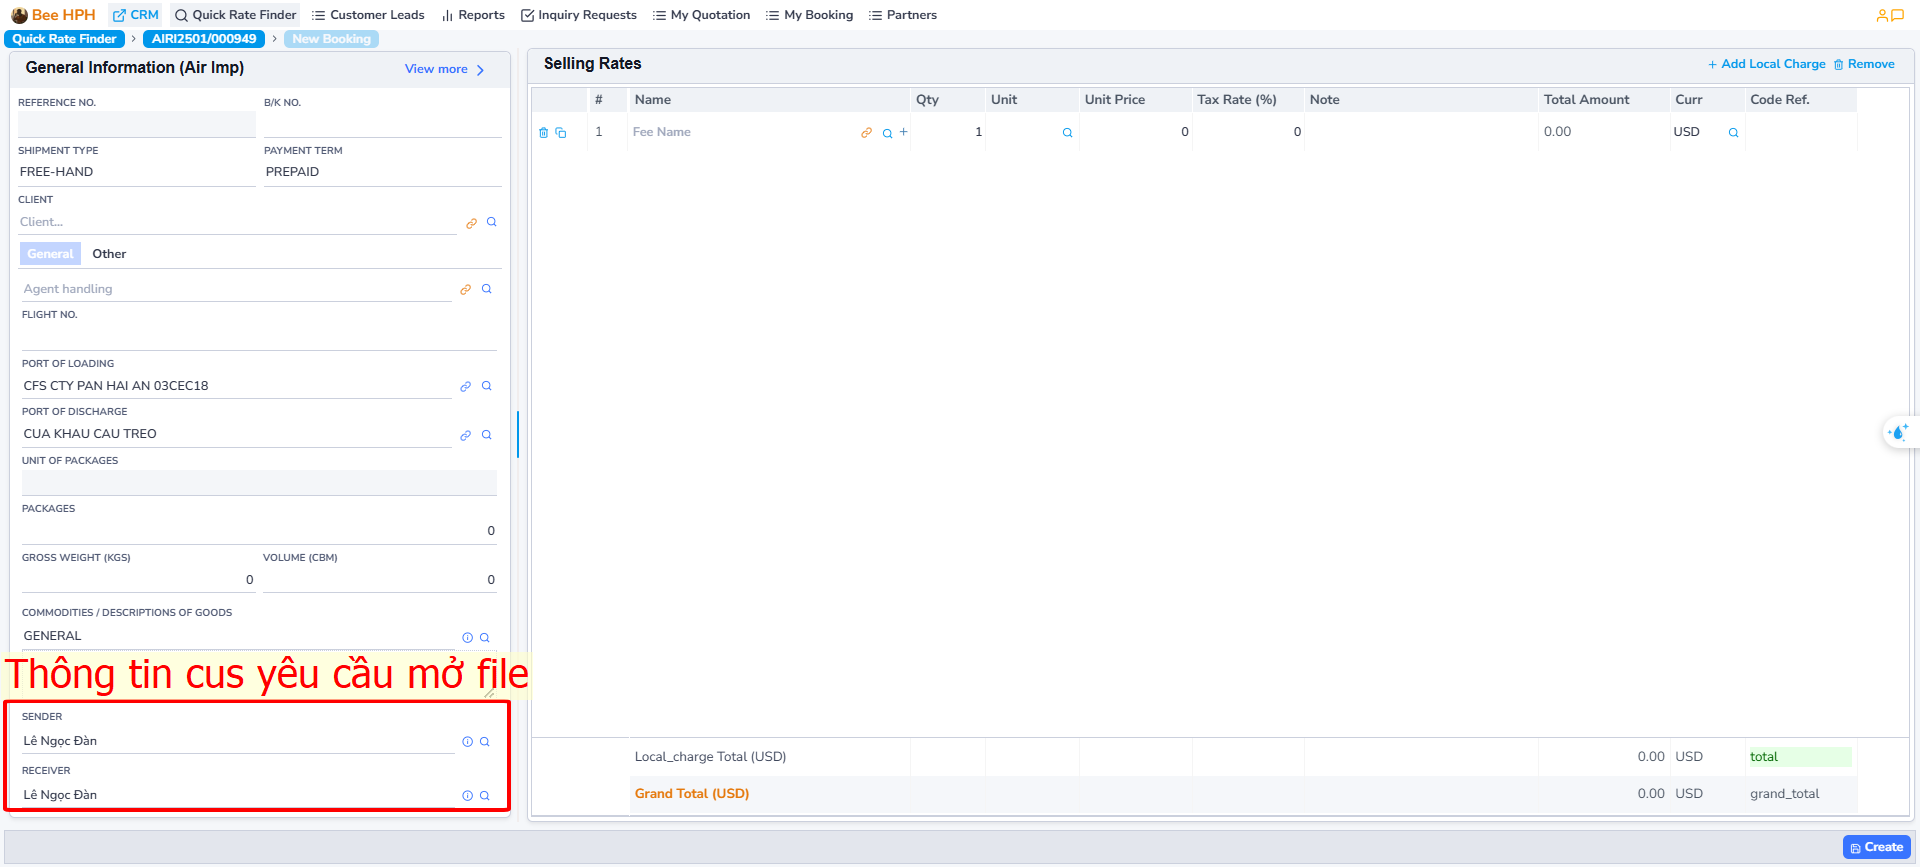Open the CRM menu

[135, 15]
